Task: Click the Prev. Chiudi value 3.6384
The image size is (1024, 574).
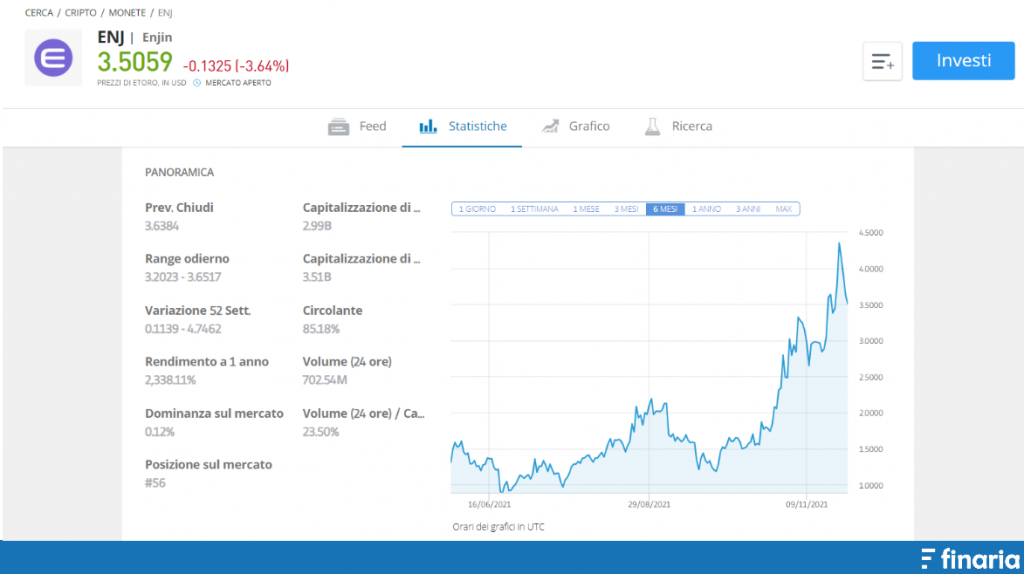Action: click(161, 226)
